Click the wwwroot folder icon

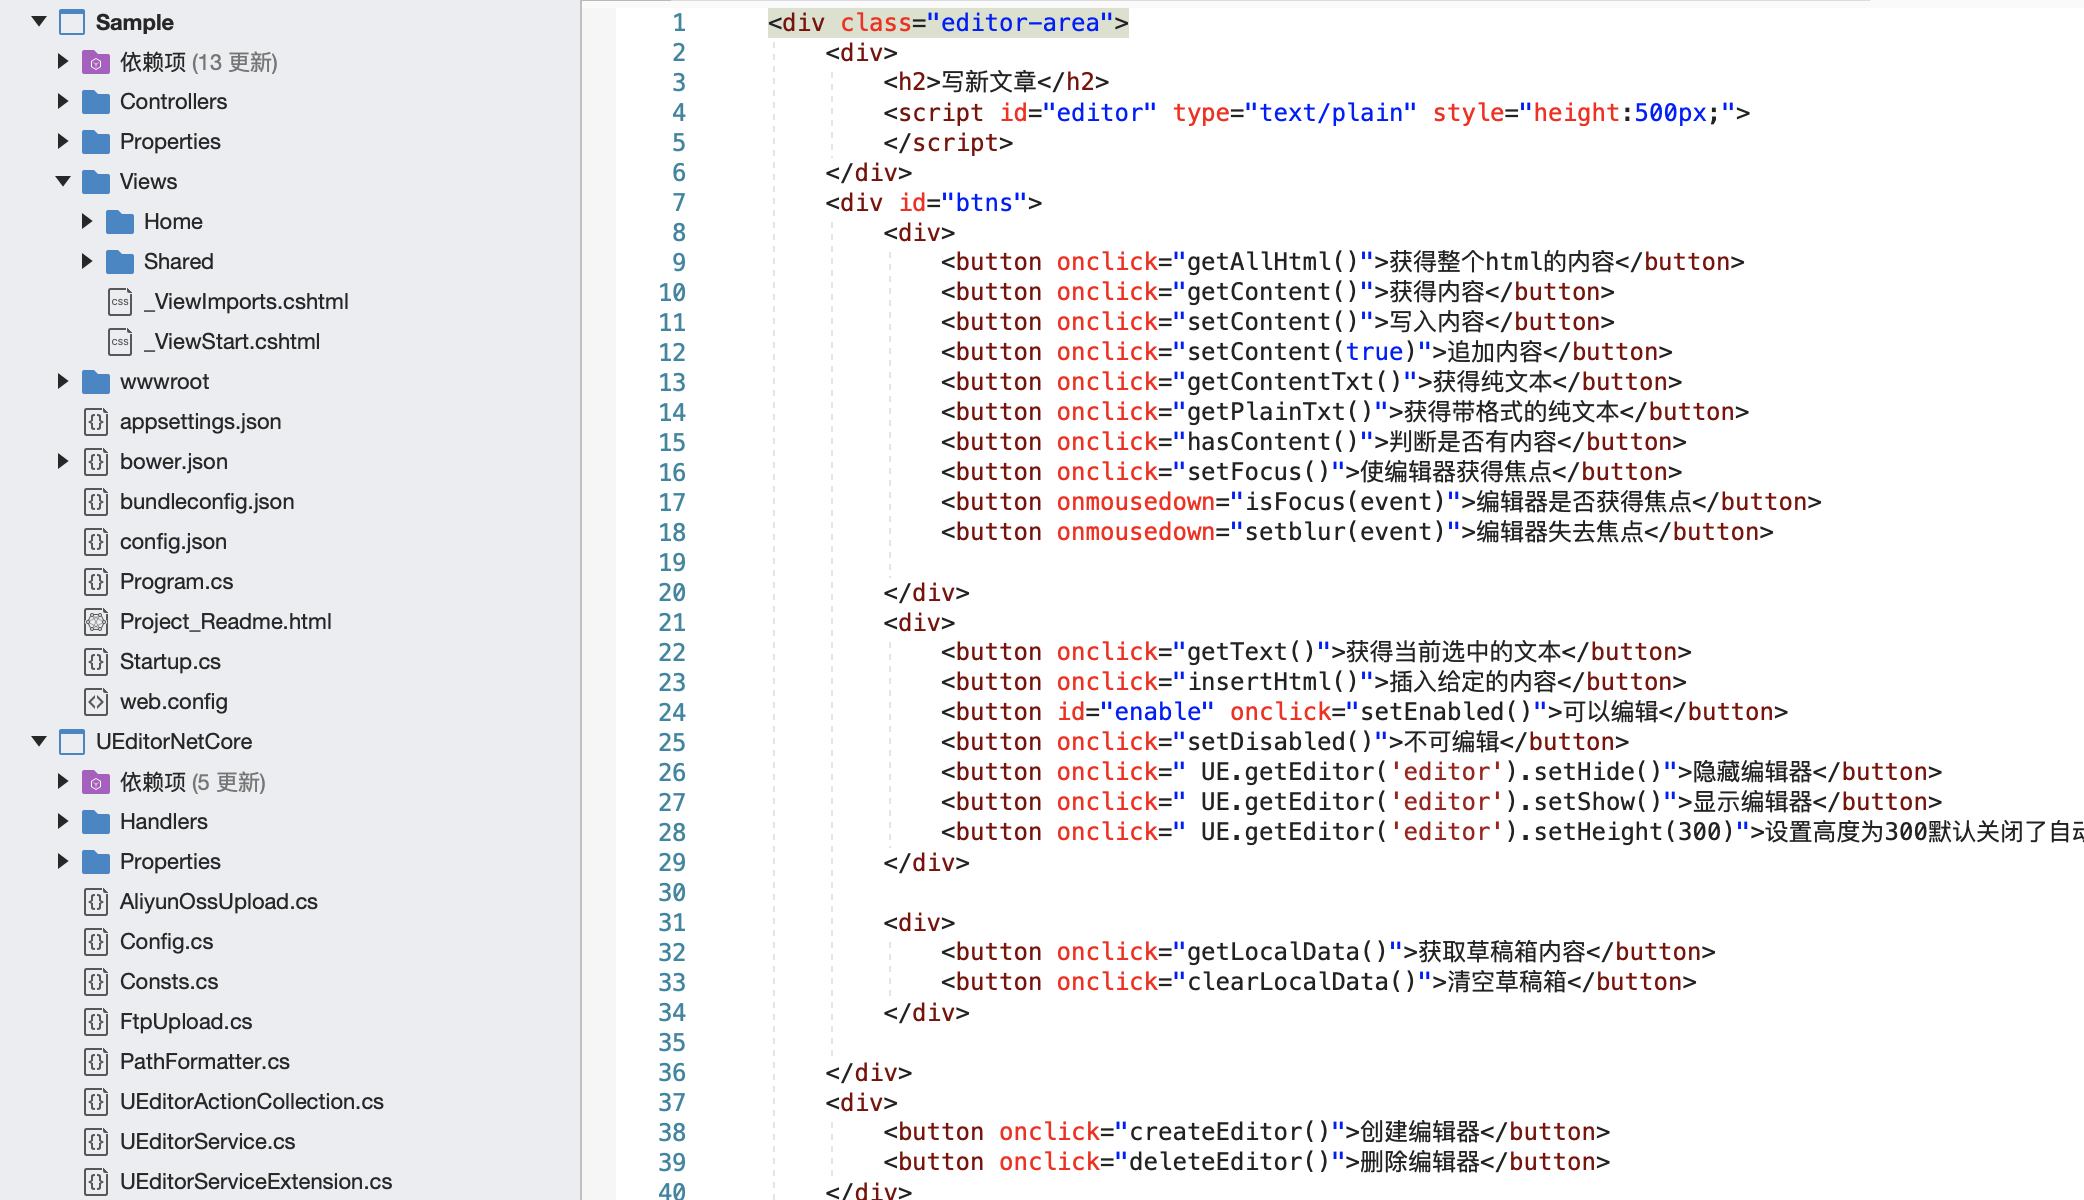pos(96,382)
